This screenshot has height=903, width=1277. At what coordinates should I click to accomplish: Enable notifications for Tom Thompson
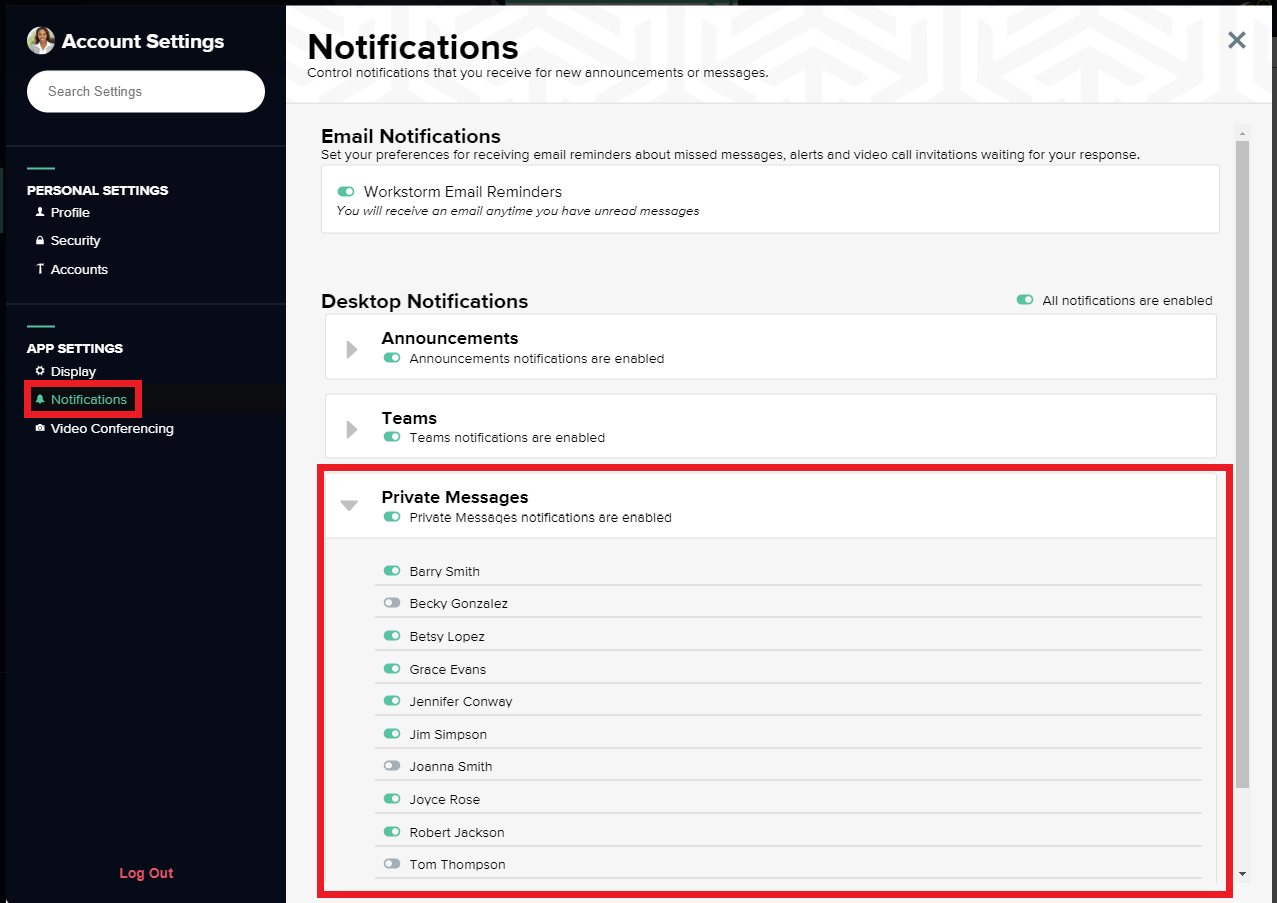click(x=392, y=864)
